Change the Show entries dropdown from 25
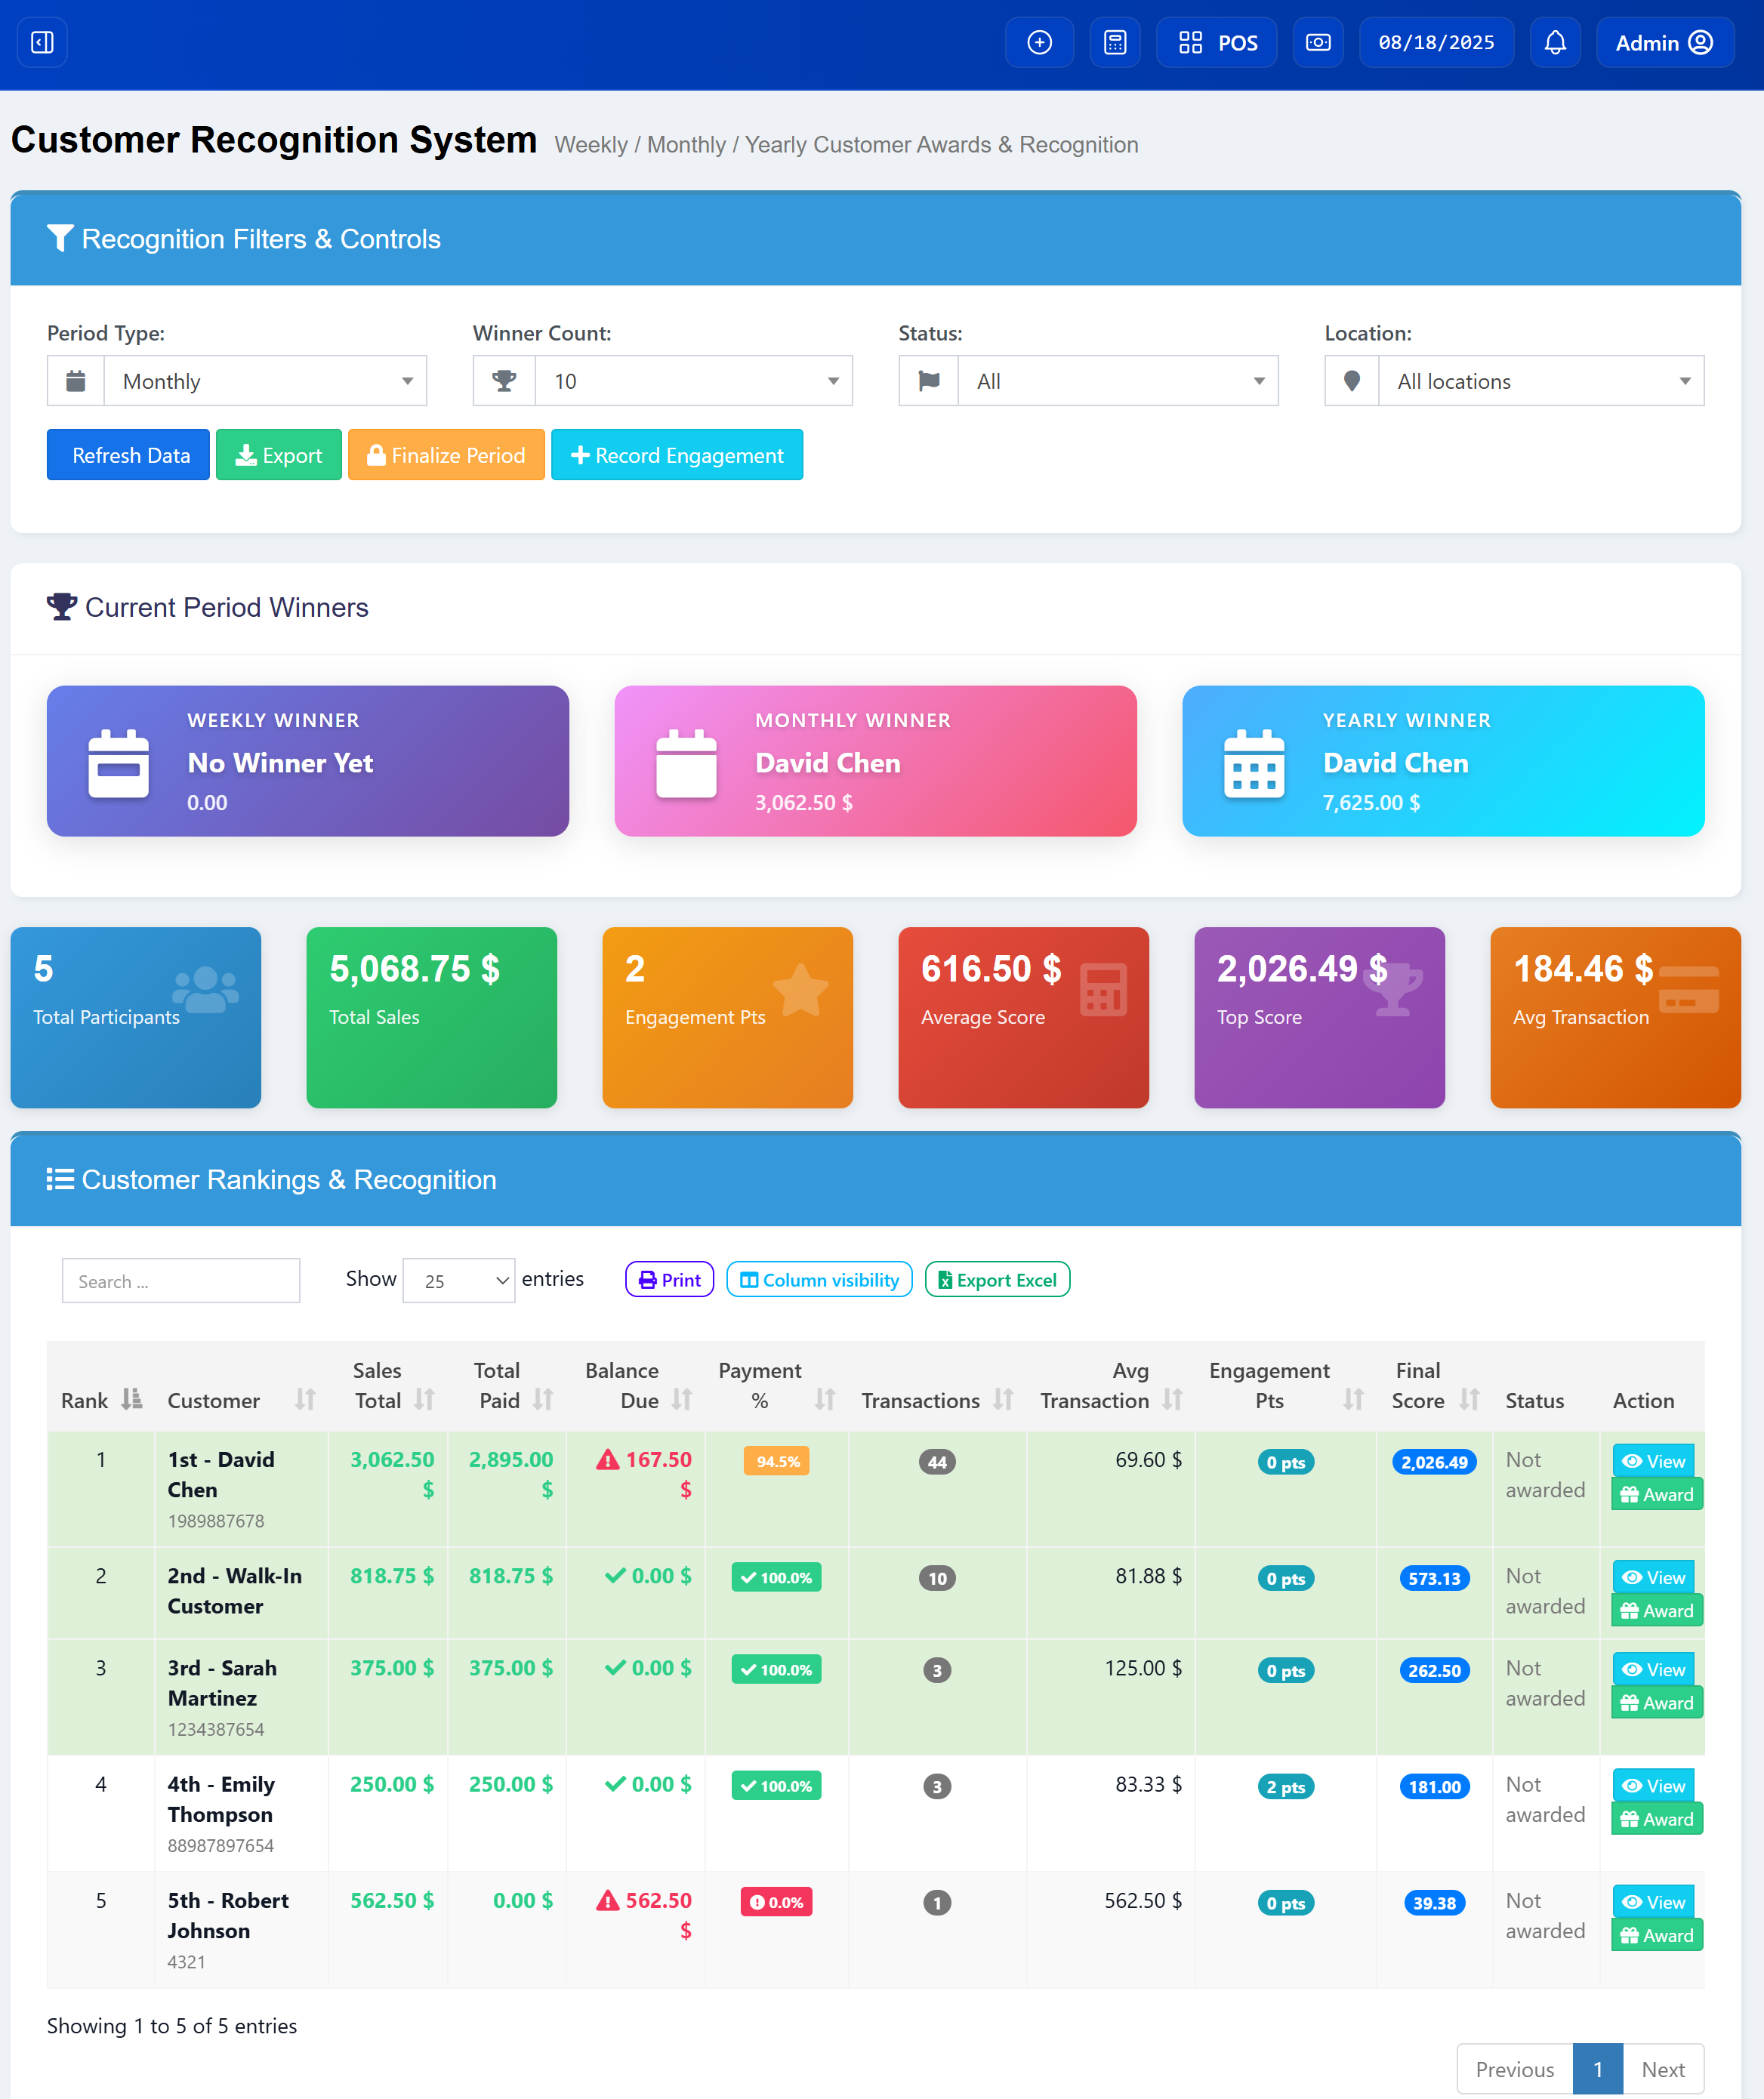Screen dimensions: 1764x2099 (x=458, y=1280)
